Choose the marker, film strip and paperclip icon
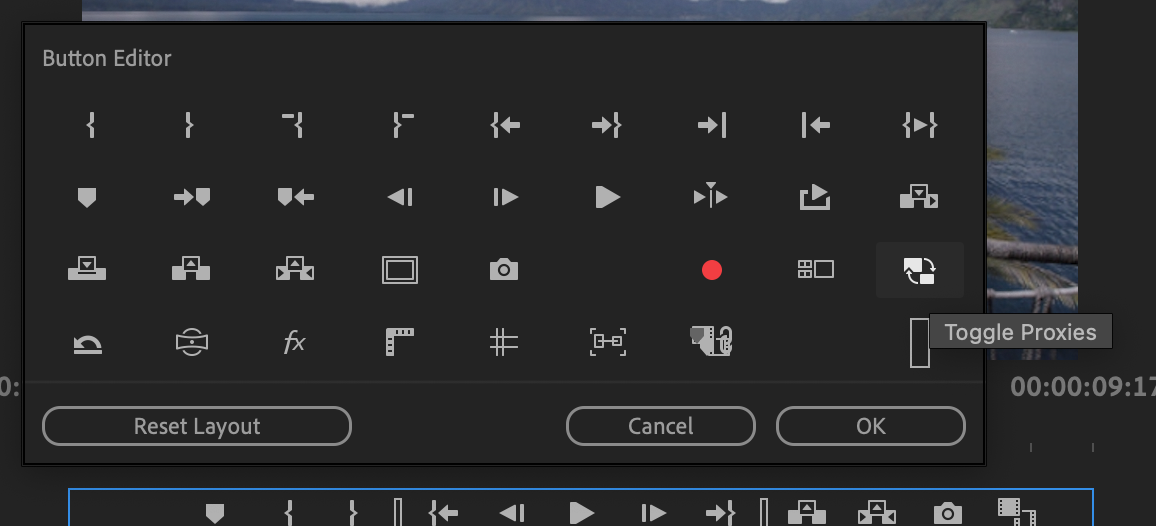The width and height of the screenshot is (1156, 526). (711, 342)
